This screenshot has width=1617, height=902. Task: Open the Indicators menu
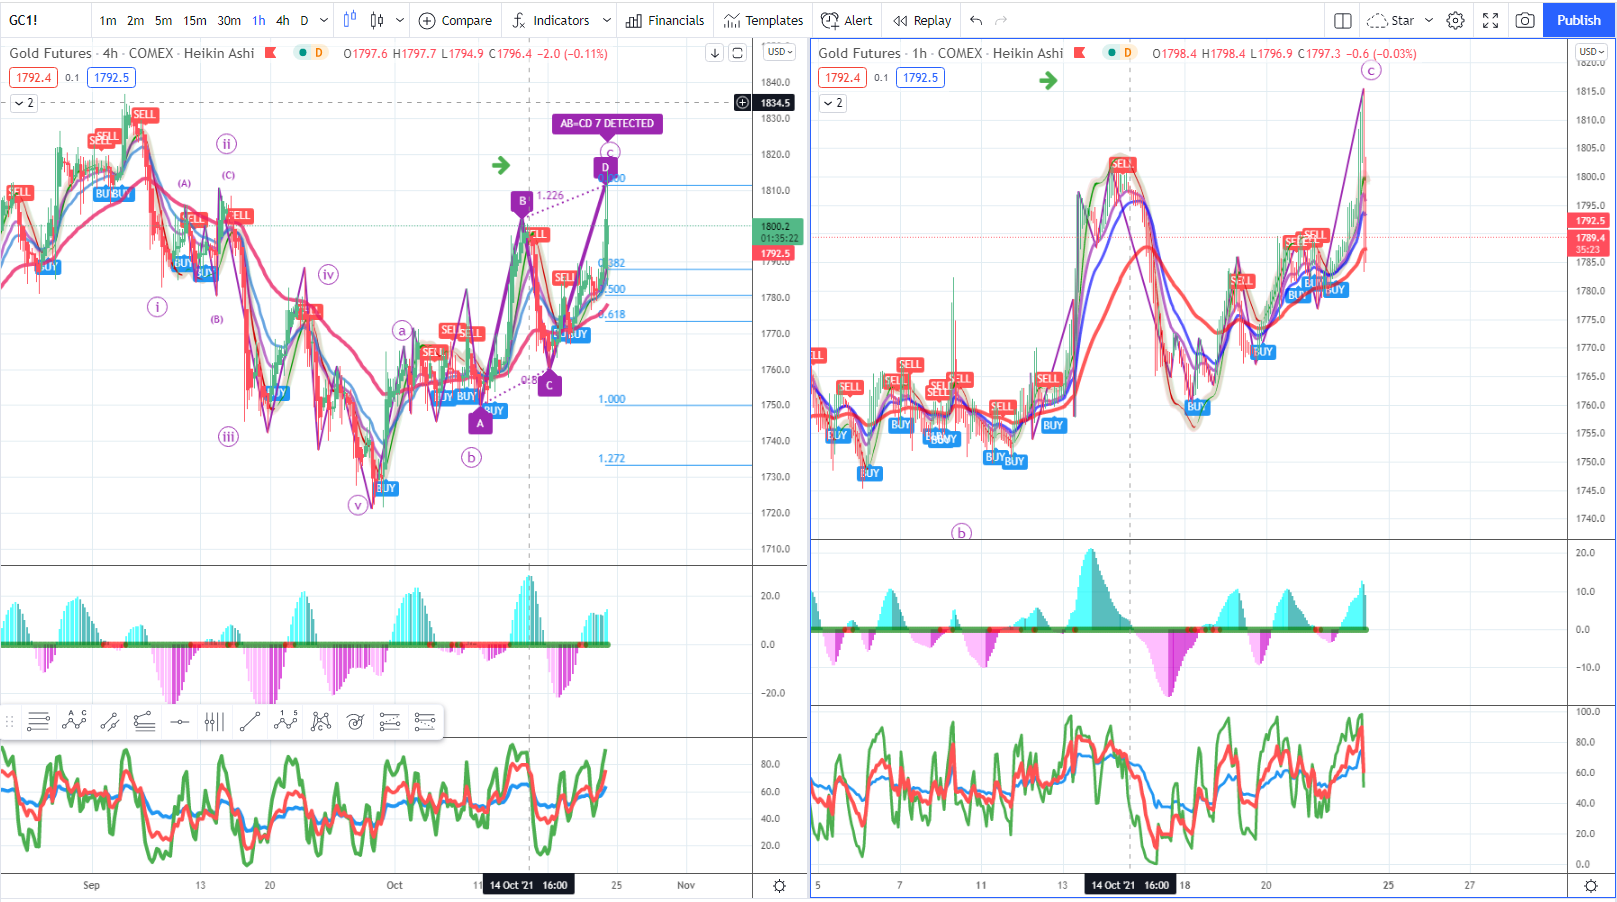point(550,20)
